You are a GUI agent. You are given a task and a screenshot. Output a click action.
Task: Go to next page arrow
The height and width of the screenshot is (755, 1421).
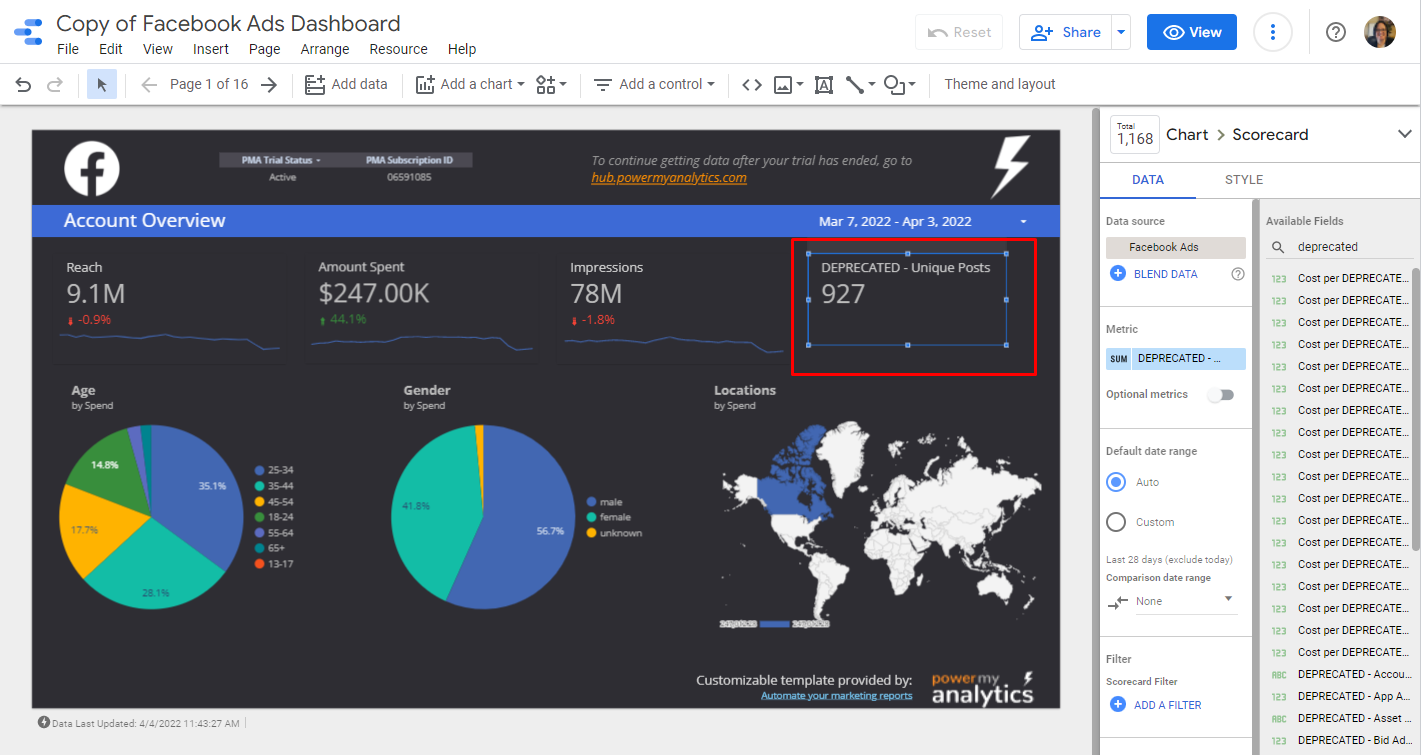[x=268, y=85]
